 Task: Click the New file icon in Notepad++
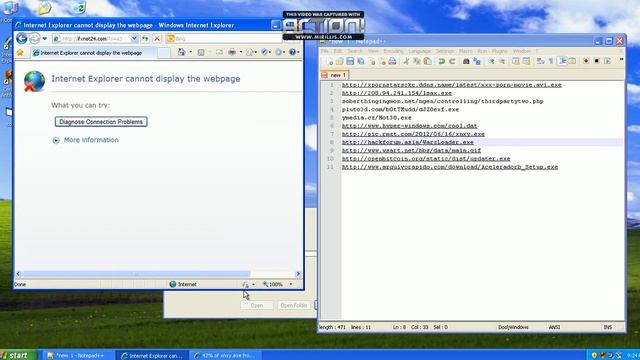point(329,62)
